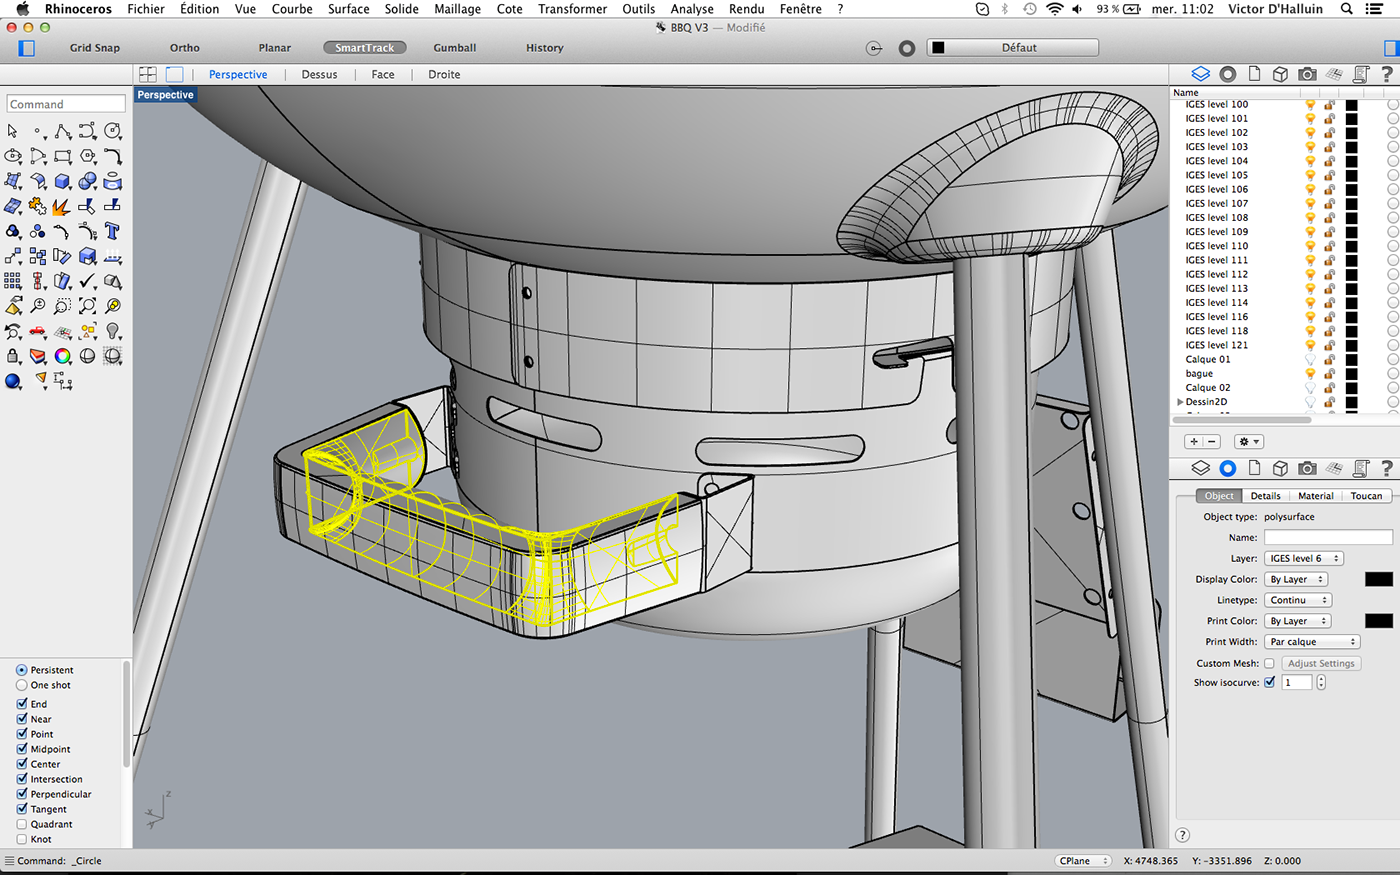The height and width of the screenshot is (875, 1400).
Task: Click the Explode tool icon
Action: 61,206
